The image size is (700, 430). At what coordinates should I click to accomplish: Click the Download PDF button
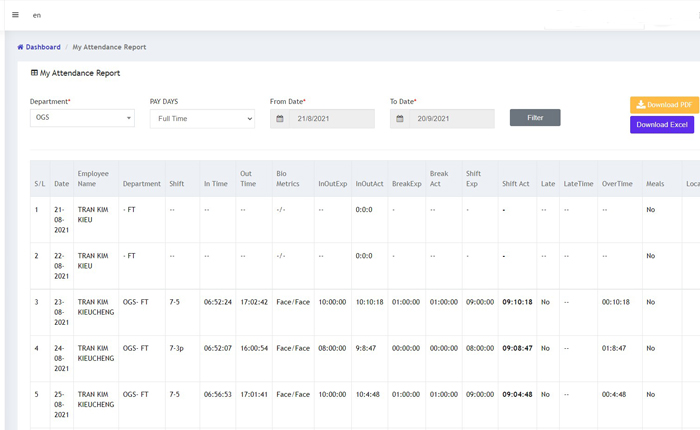[x=664, y=105]
